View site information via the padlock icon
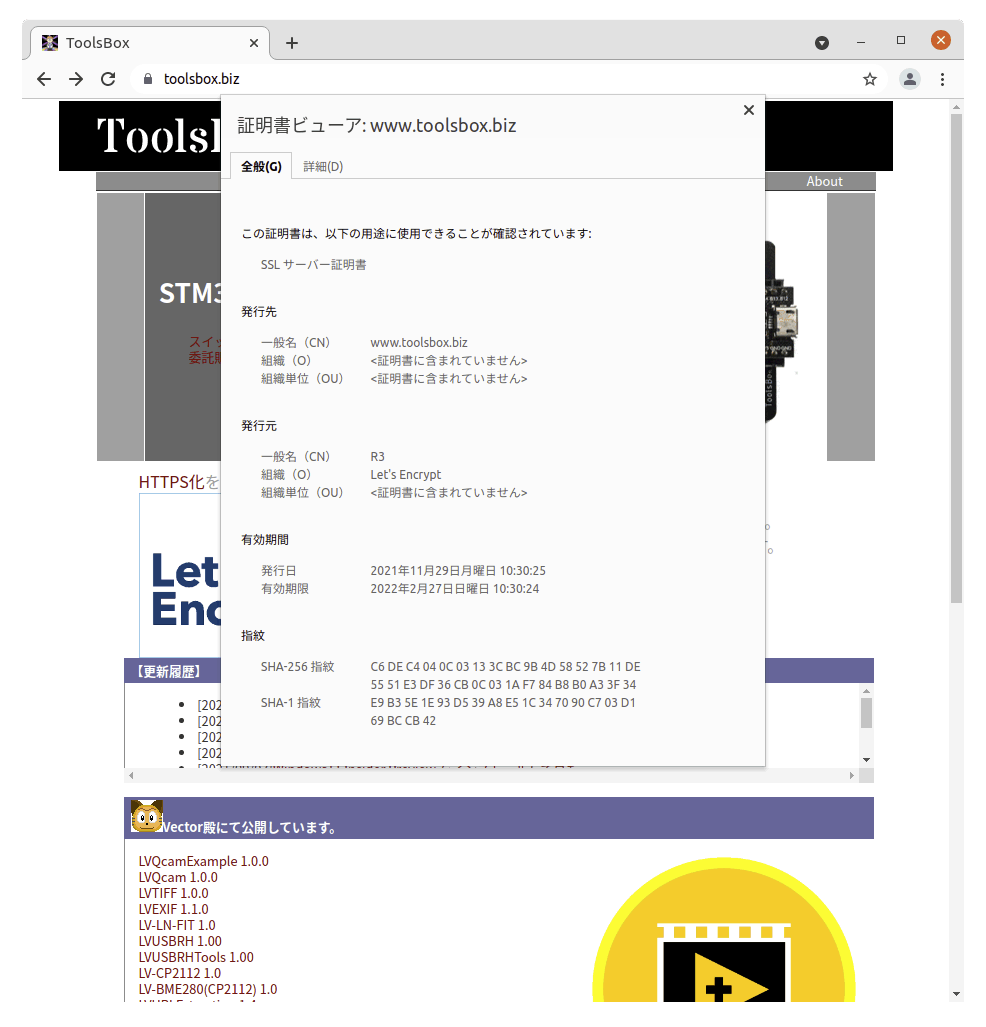 [x=148, y=79]
